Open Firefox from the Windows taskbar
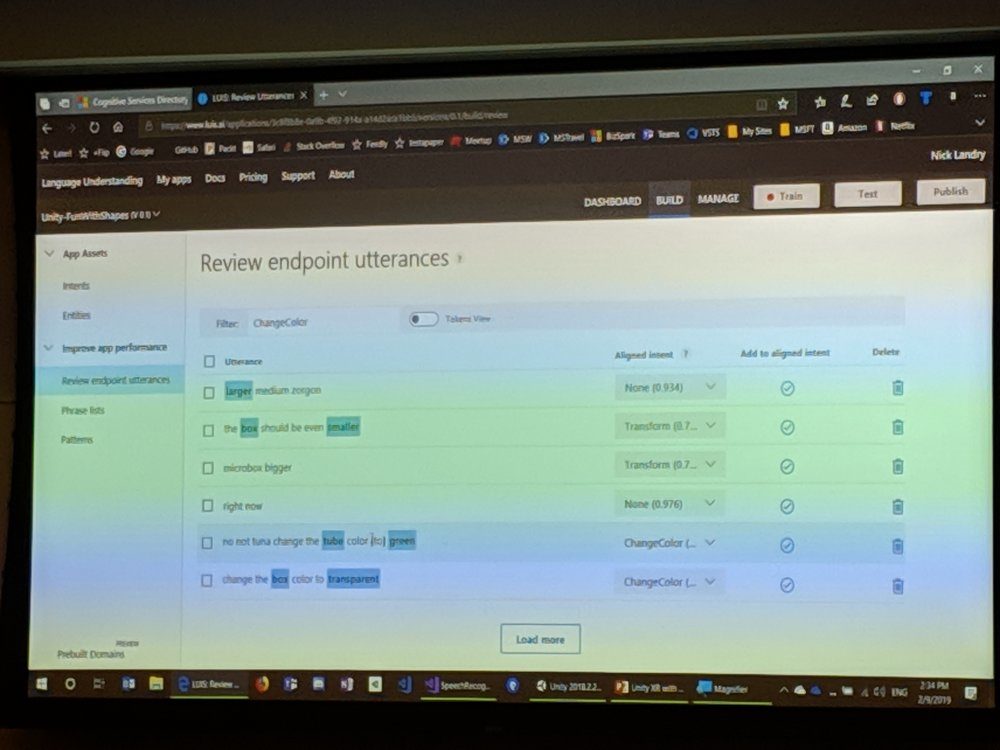Viewport: 1000px width, 750px height. [x=262, y=685]
